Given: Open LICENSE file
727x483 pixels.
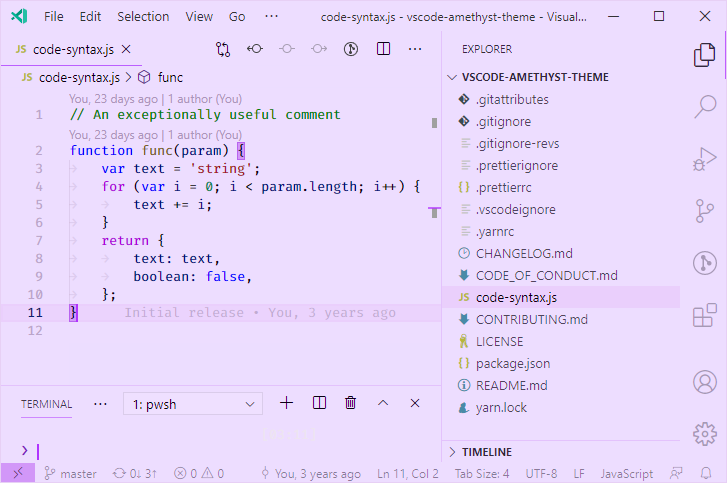Looking at the screenshot, I should point(561,342).
